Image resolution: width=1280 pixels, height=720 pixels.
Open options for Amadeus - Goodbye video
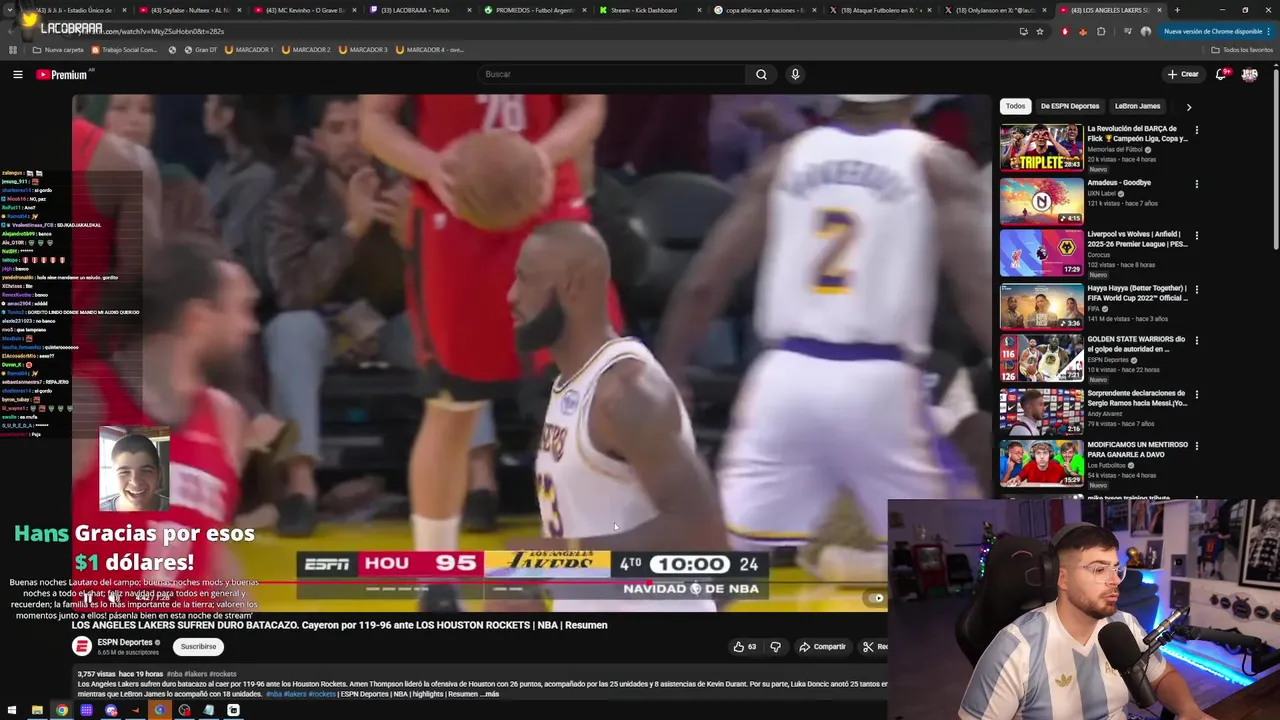[x=1196, y=184]
